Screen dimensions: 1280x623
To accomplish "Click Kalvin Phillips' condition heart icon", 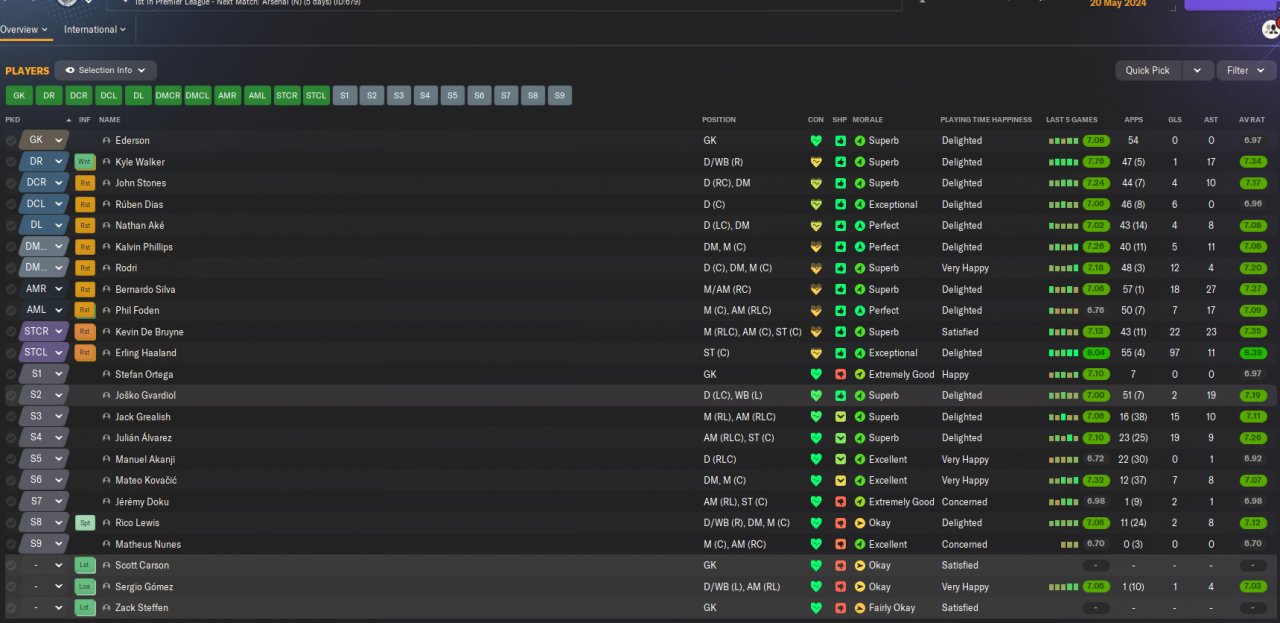I will (816, 247).
